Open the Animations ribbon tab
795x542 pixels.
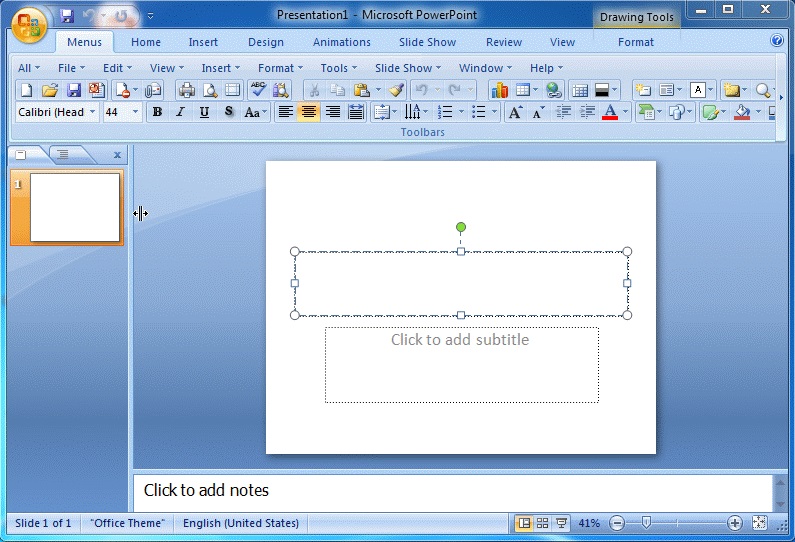(341, 42)
